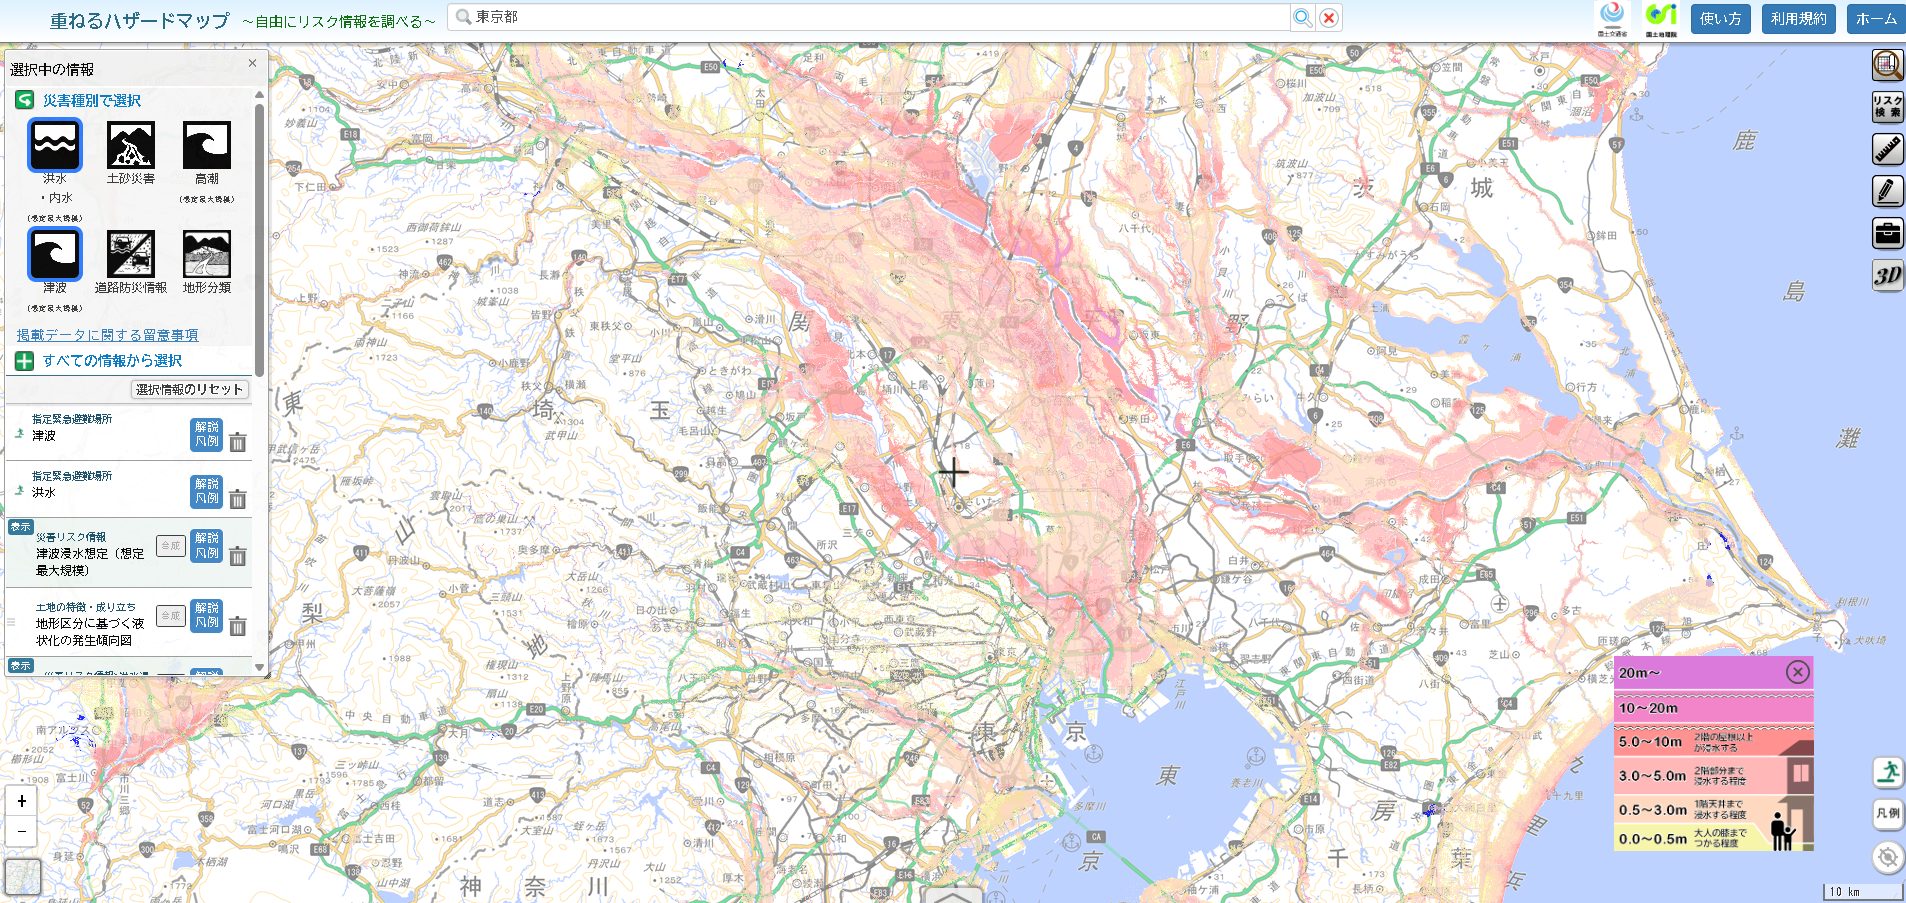
Task: Open 掲載データに関する留意事項 link
Action: [x=107, y=335]
